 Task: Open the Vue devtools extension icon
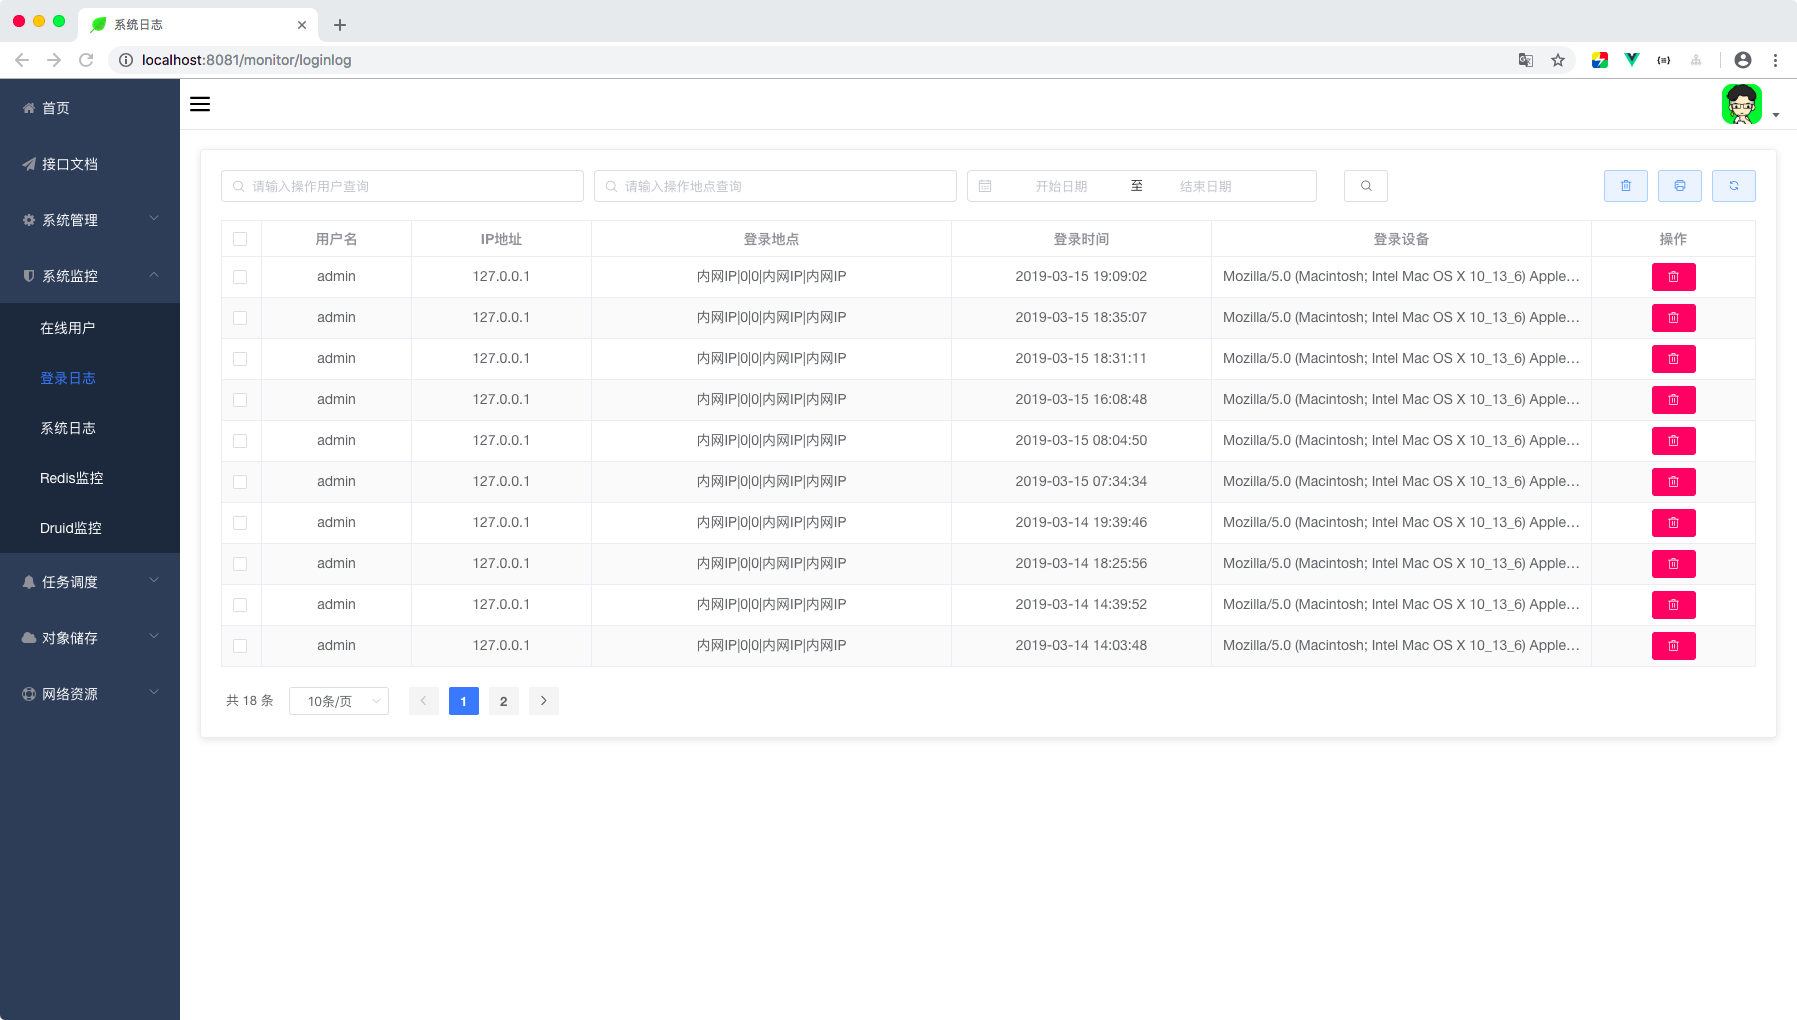click(1632, 60)
